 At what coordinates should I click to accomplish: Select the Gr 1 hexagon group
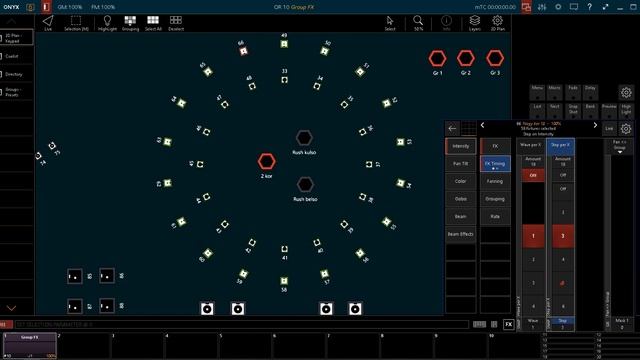click(437, 58)
